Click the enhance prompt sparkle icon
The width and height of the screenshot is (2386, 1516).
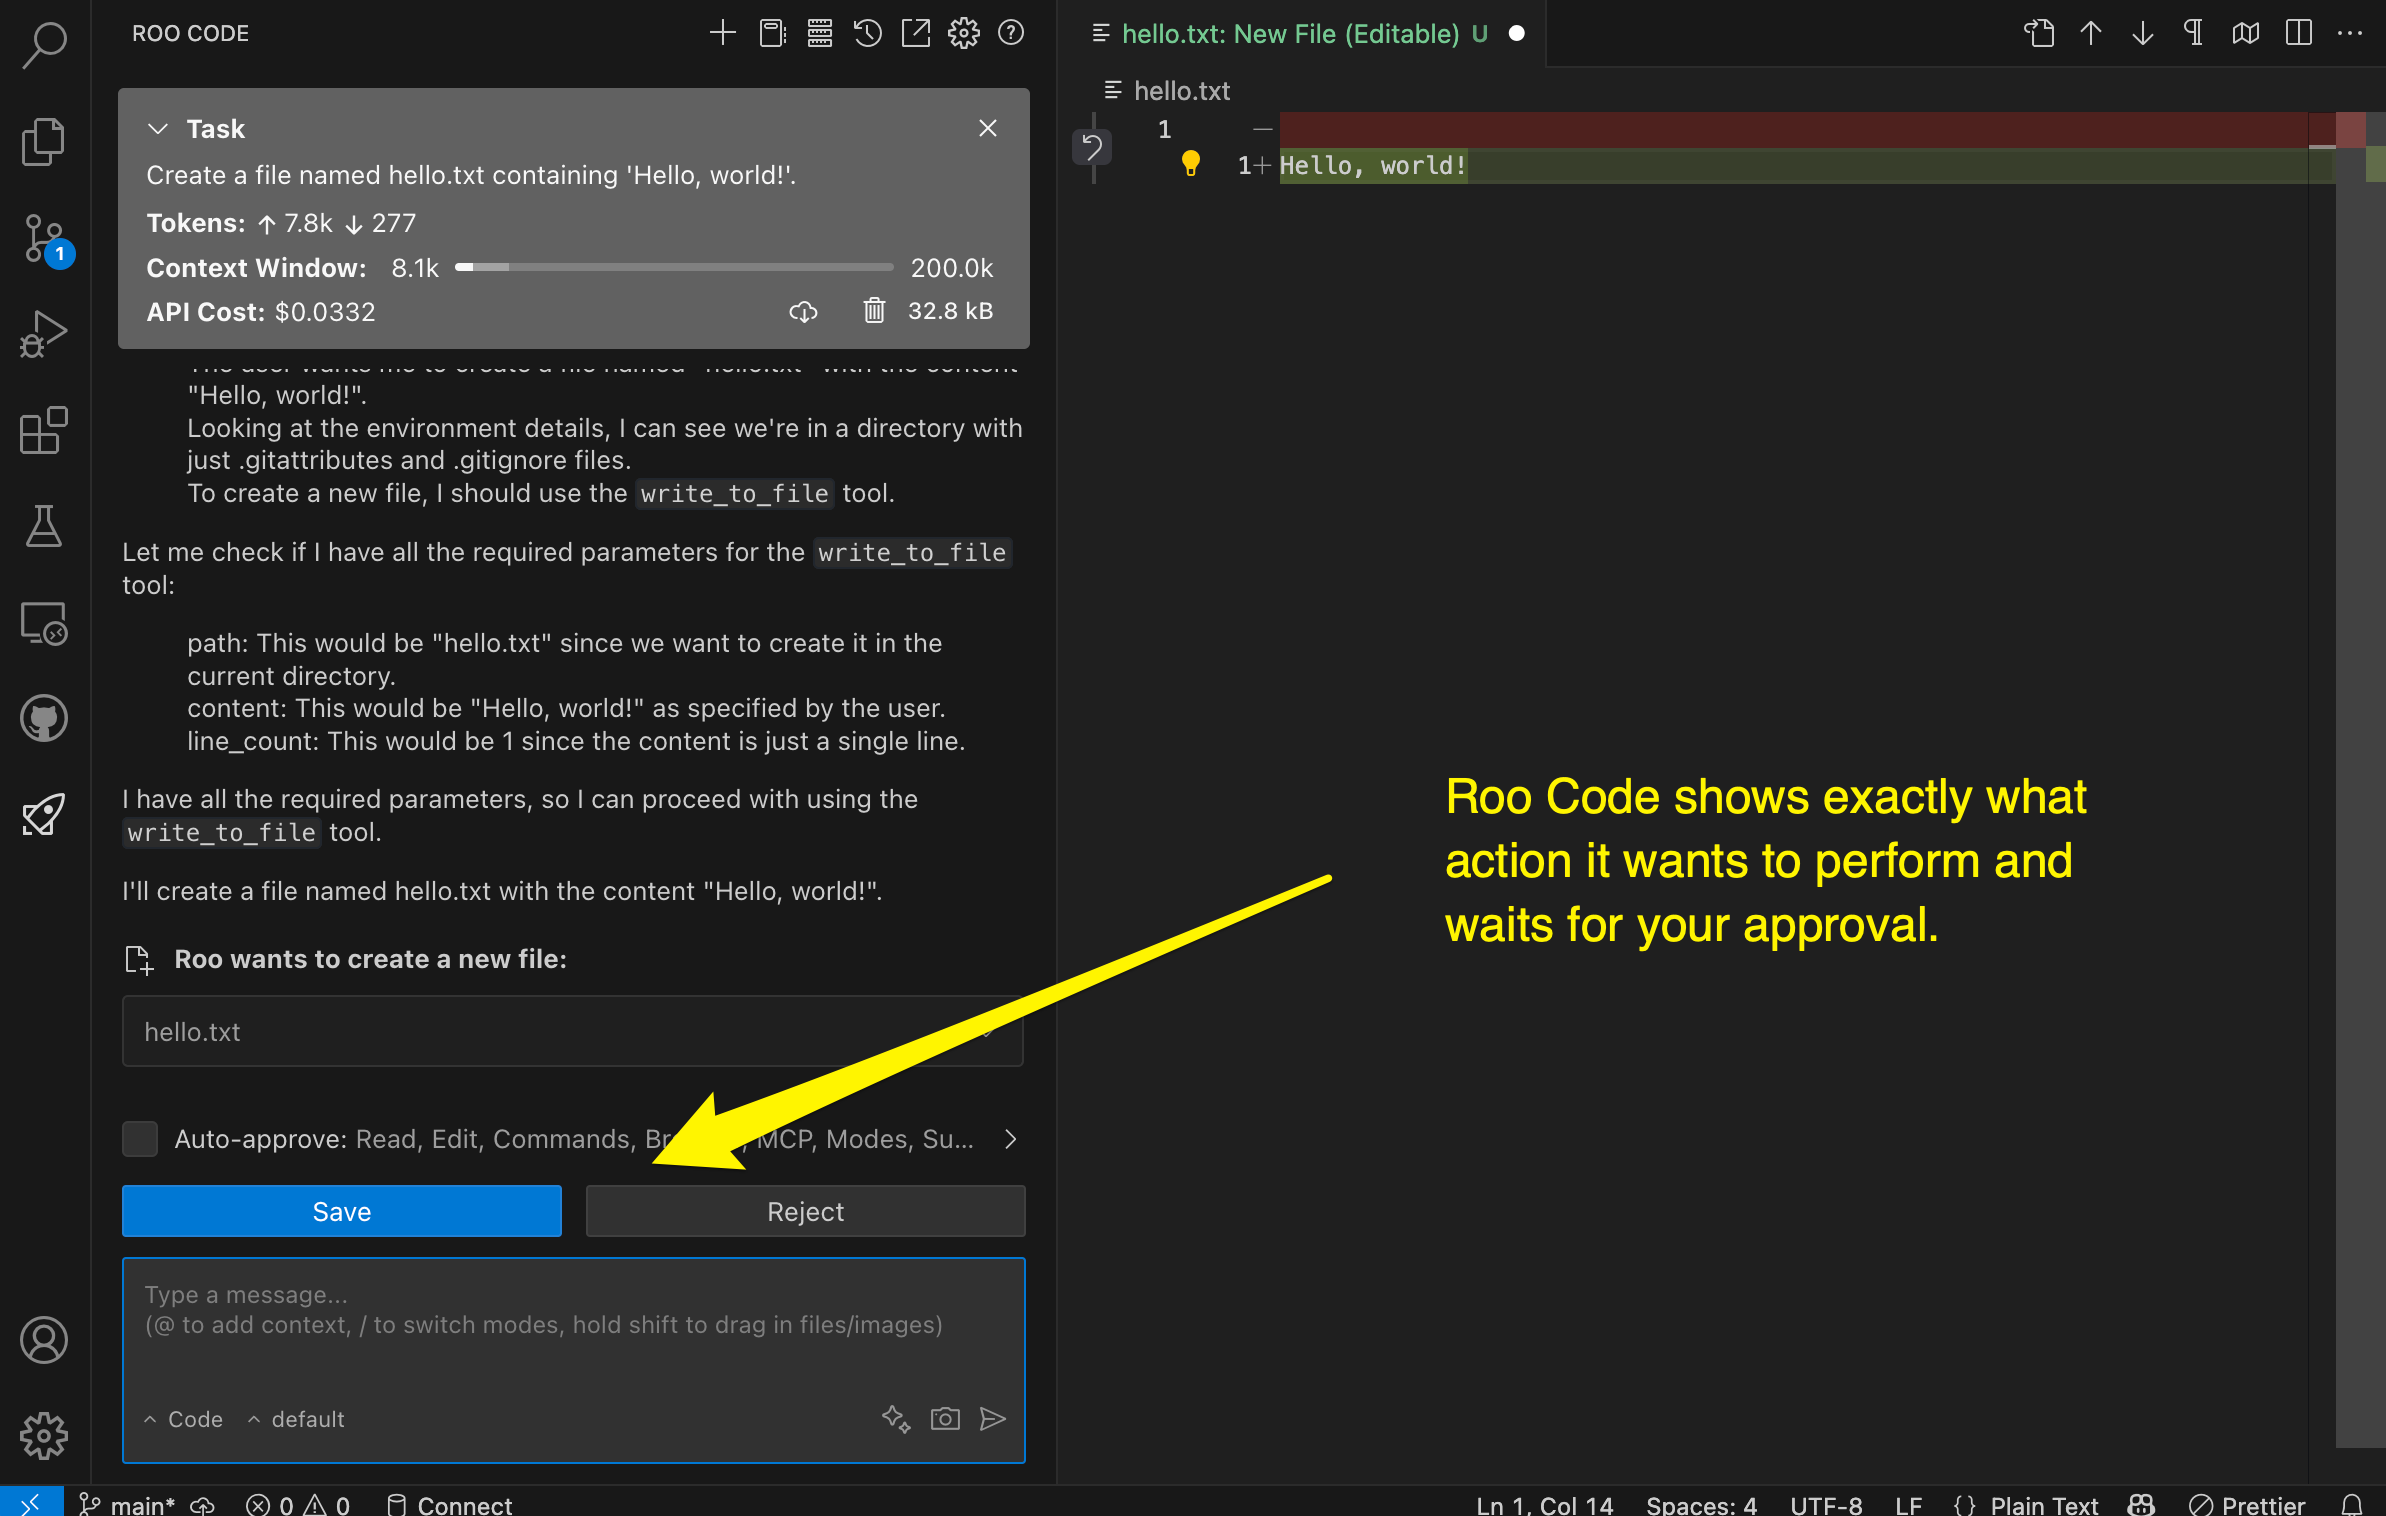click(x=895, y=1419)
